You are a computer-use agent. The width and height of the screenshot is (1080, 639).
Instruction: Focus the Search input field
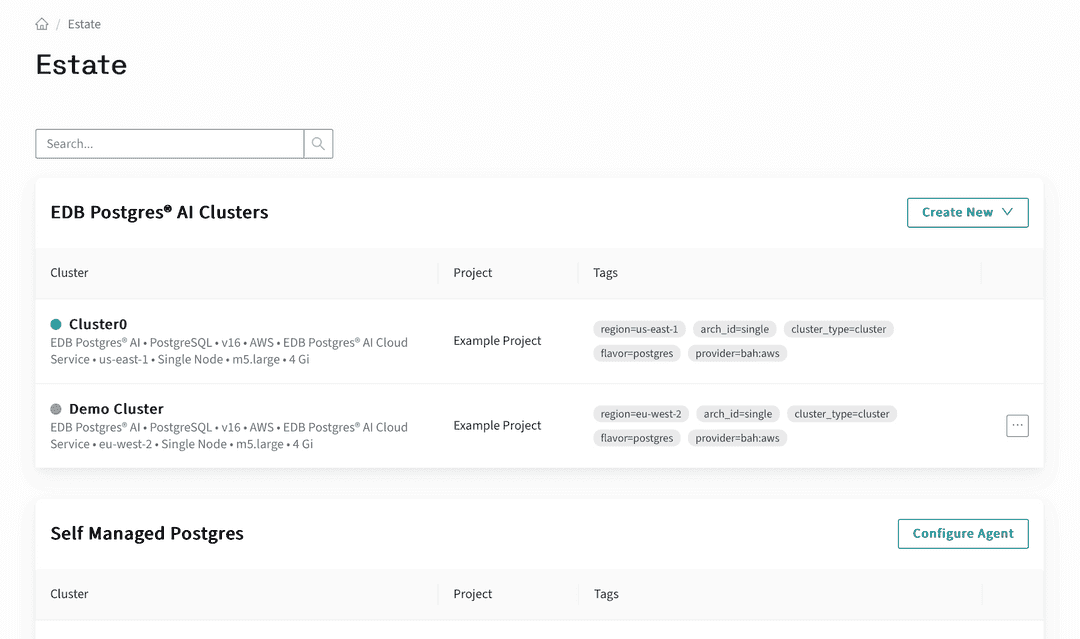coord(170,144)
